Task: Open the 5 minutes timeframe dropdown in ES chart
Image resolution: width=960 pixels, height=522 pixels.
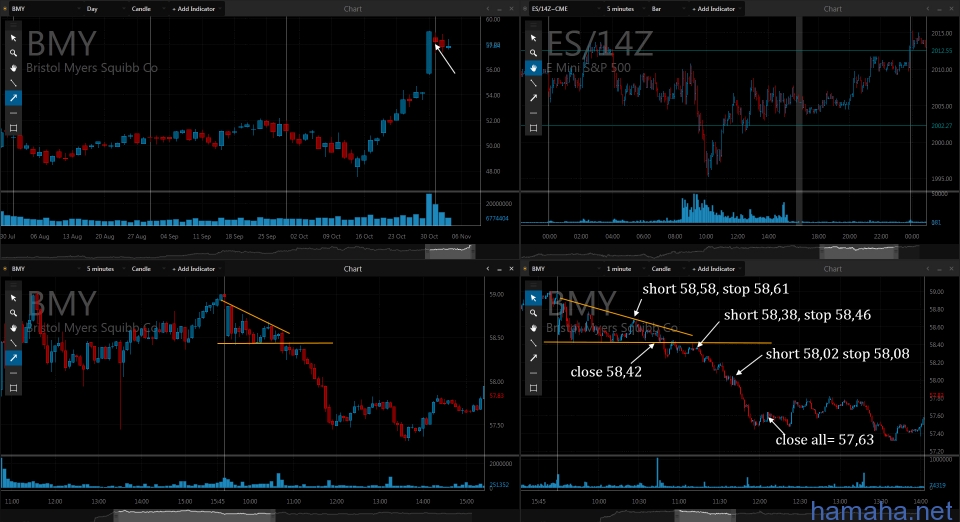Action: coord(624,9)
